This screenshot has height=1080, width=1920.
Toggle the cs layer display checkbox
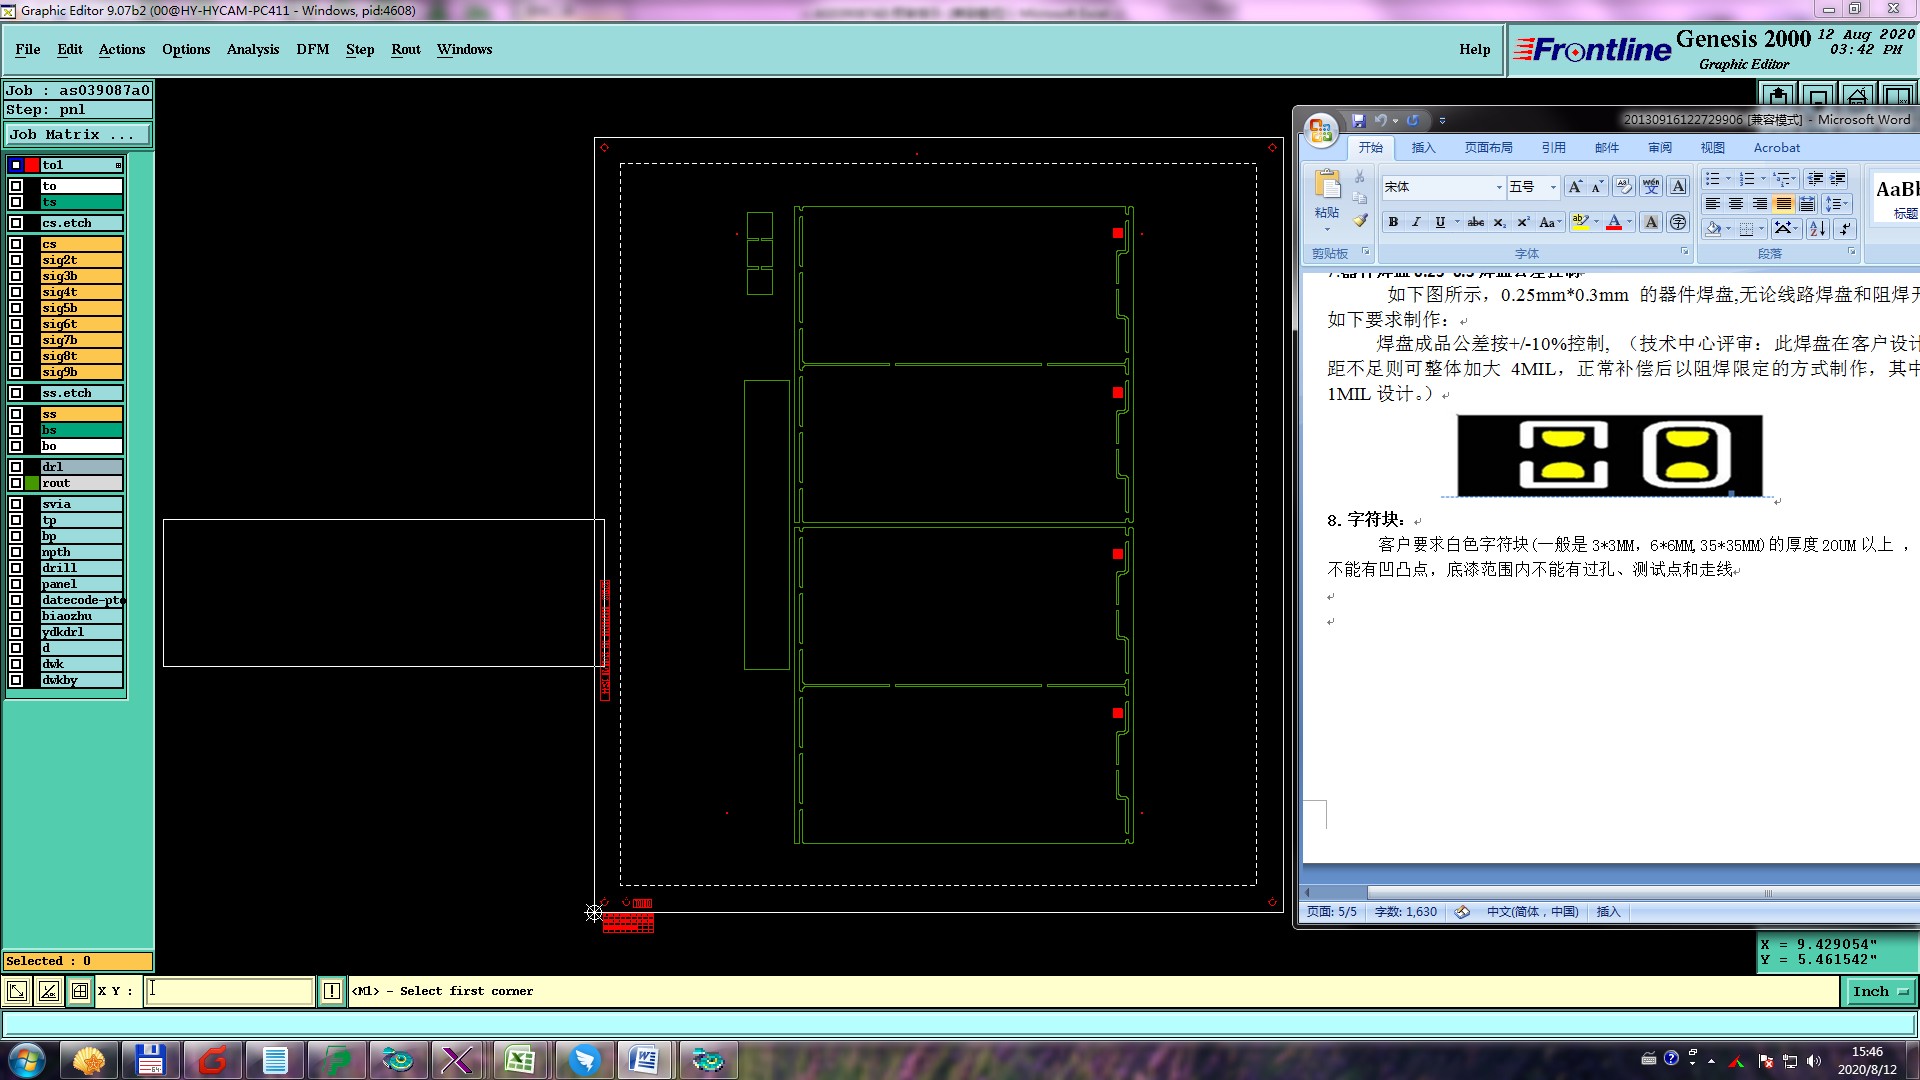(16, 244)
